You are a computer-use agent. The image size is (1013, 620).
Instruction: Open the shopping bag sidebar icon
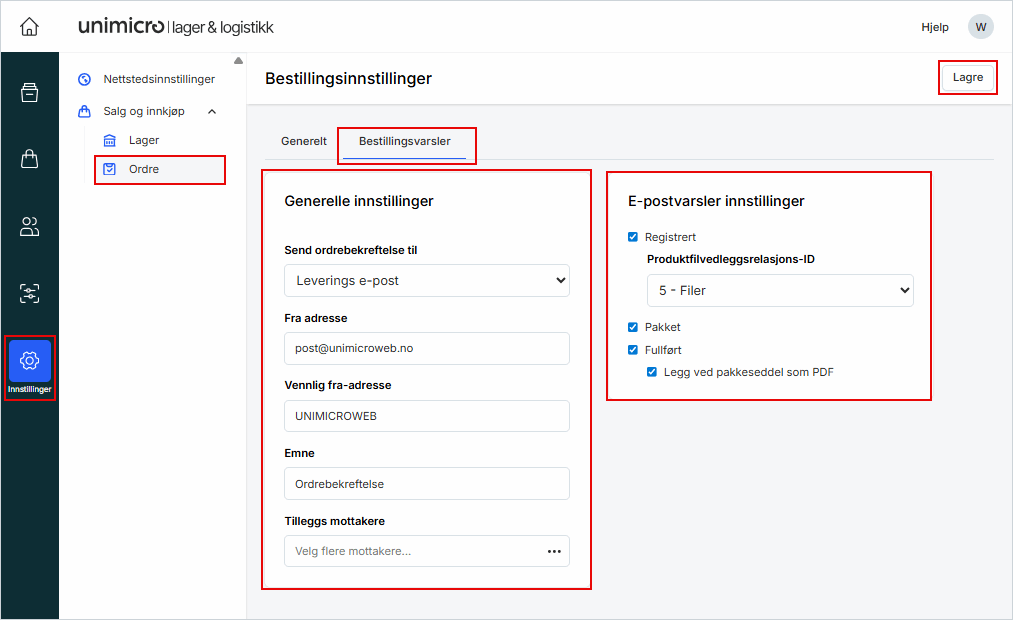30,159
